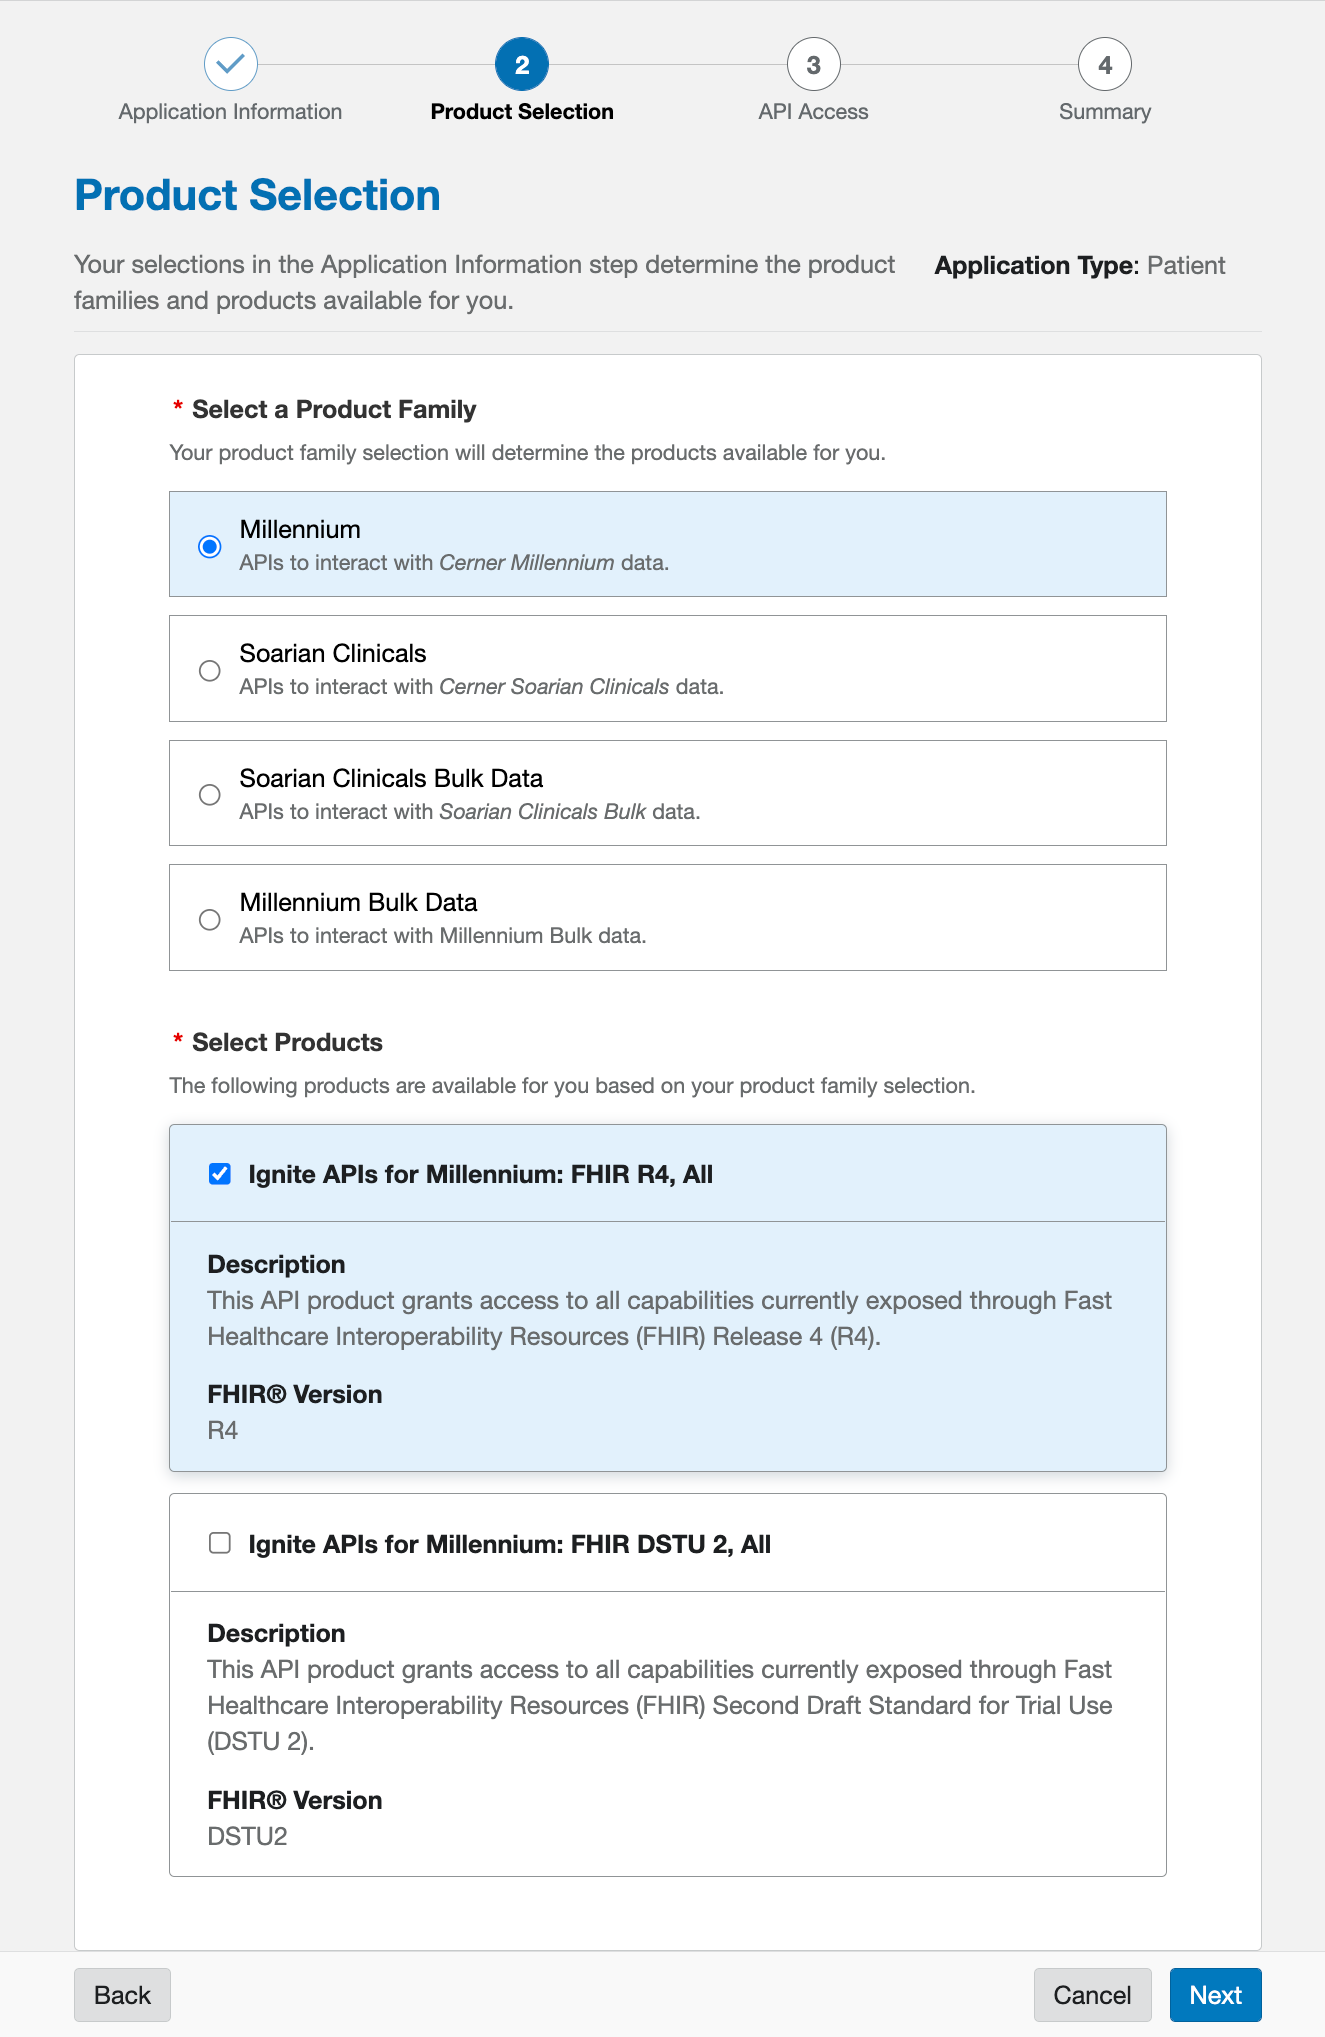Uncheck the FHIR R4, All product checkbox
The height and width of the screenshot is (2037, 1325).
(220, 1174)
